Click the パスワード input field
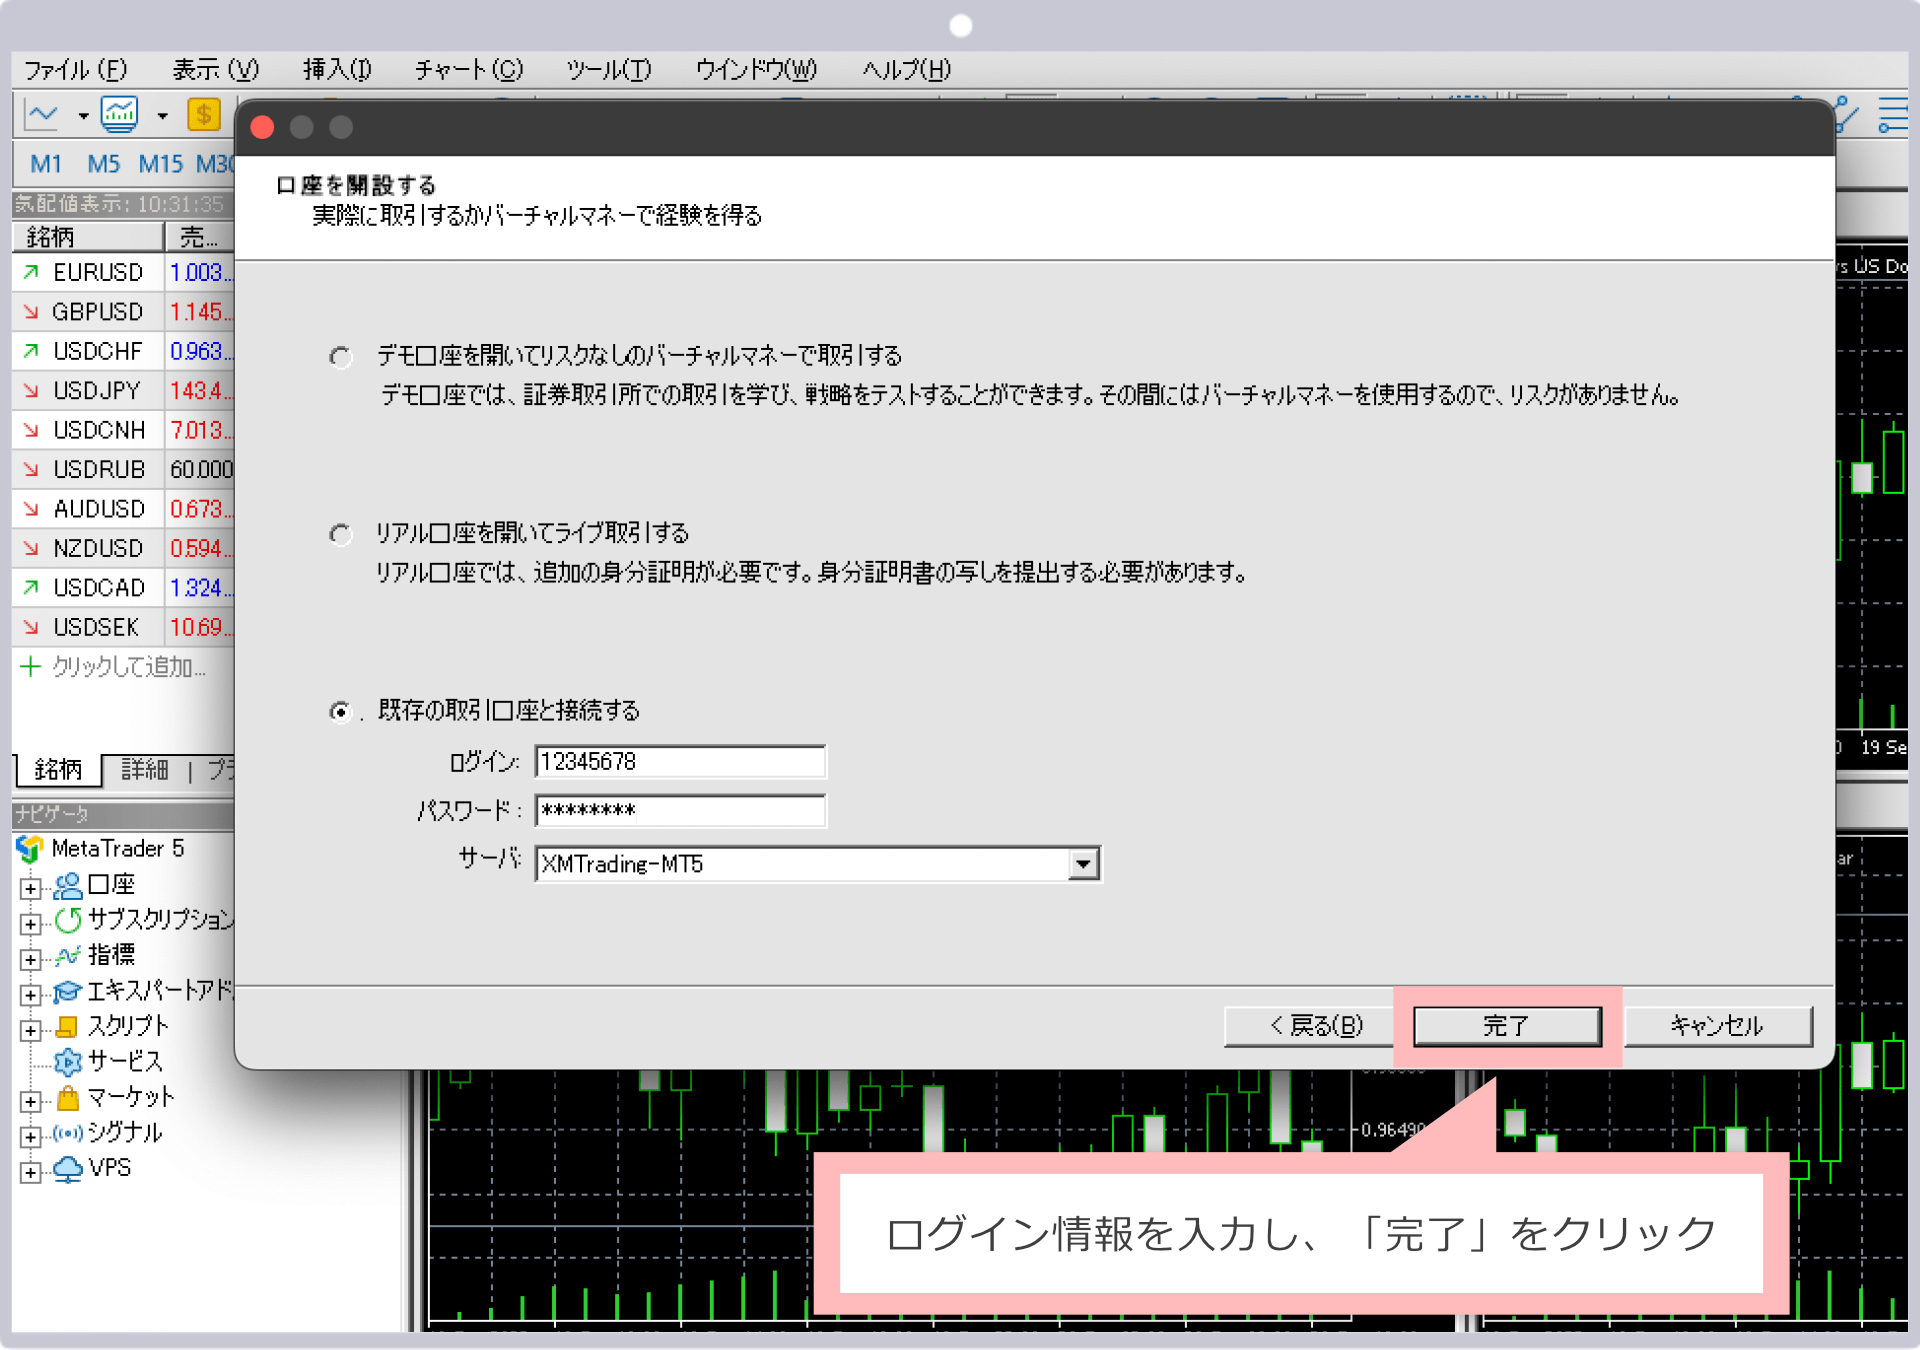The image size is (1920, 1350). (x=680, y=810)
